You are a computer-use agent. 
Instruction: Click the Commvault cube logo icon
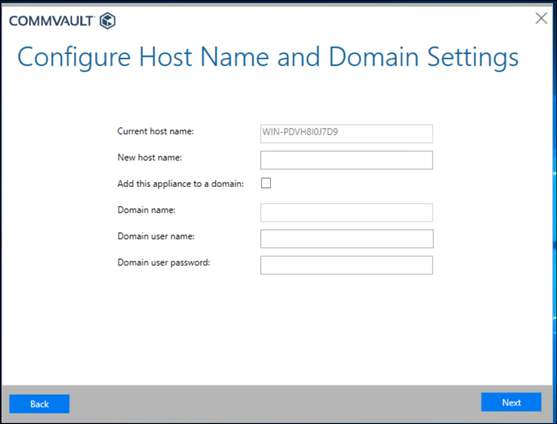(107, 21)
